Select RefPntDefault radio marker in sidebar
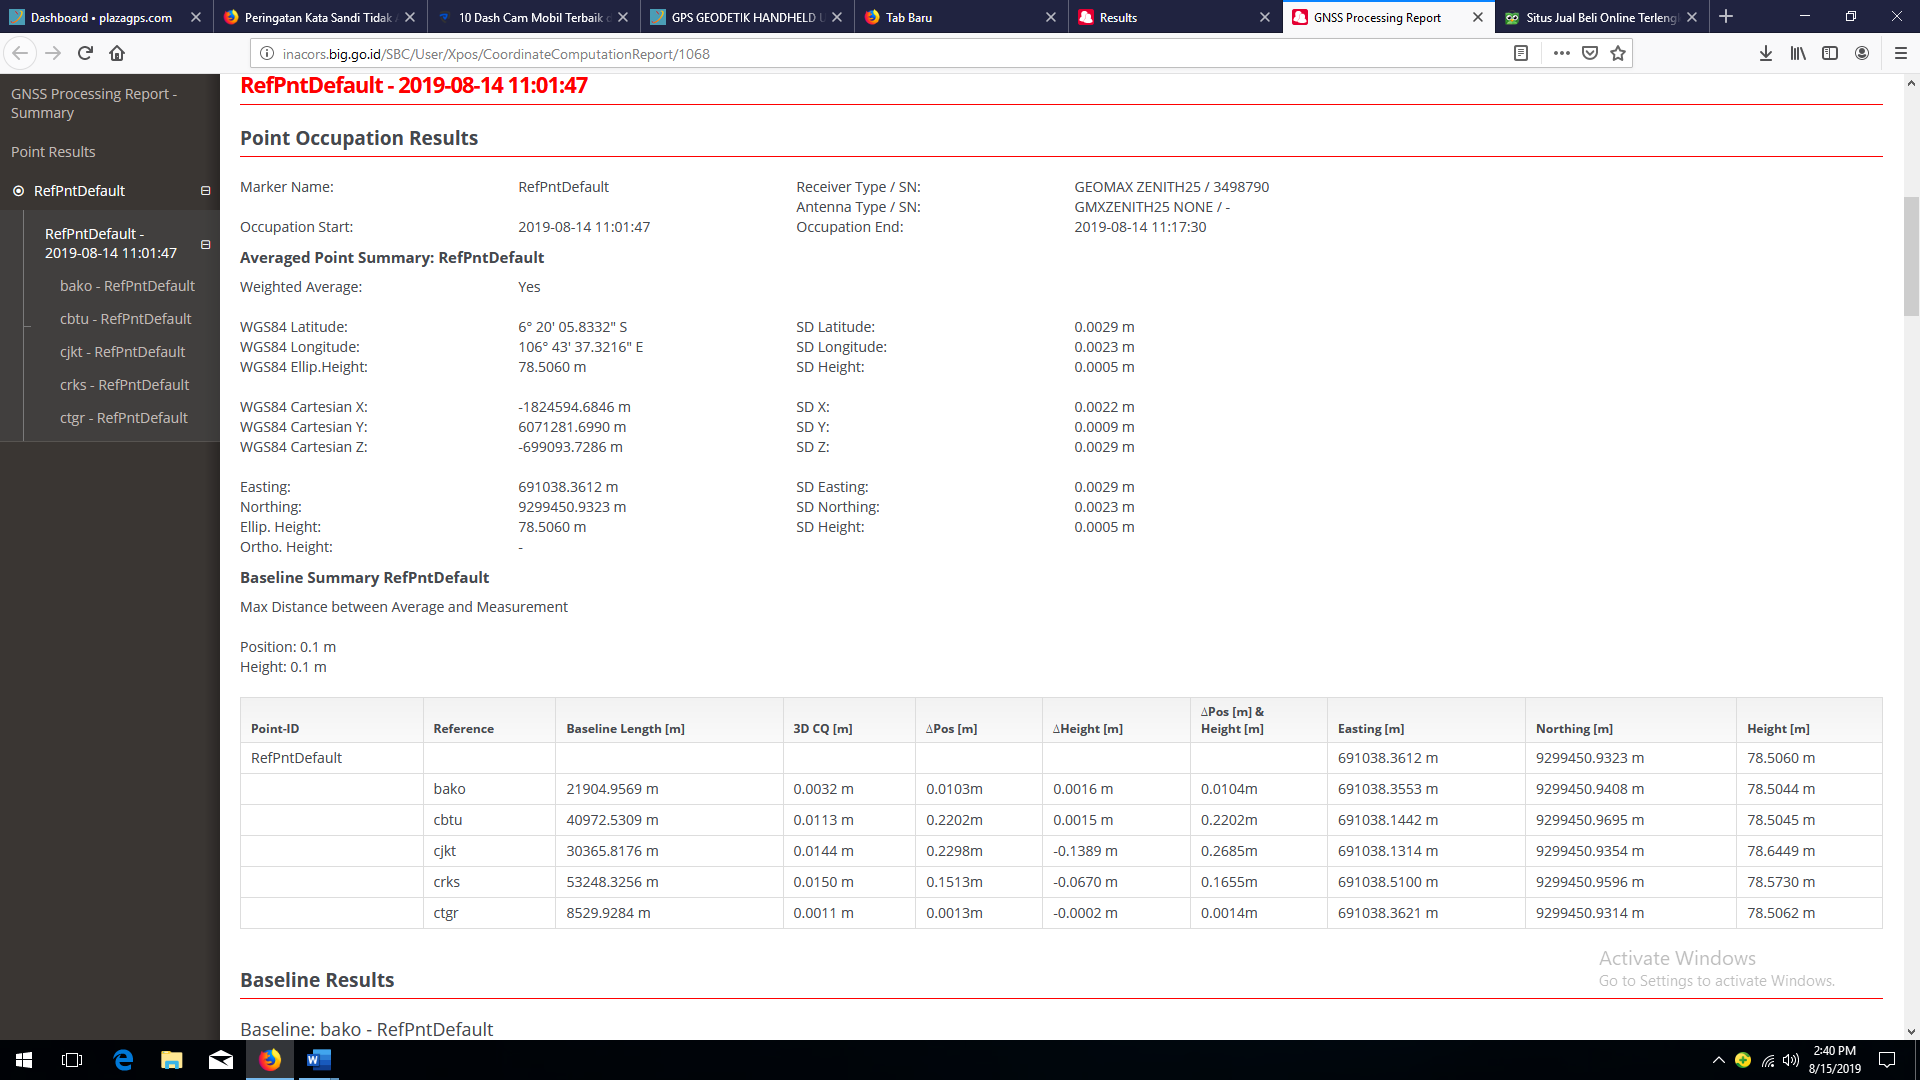 (x=18, y=191)
